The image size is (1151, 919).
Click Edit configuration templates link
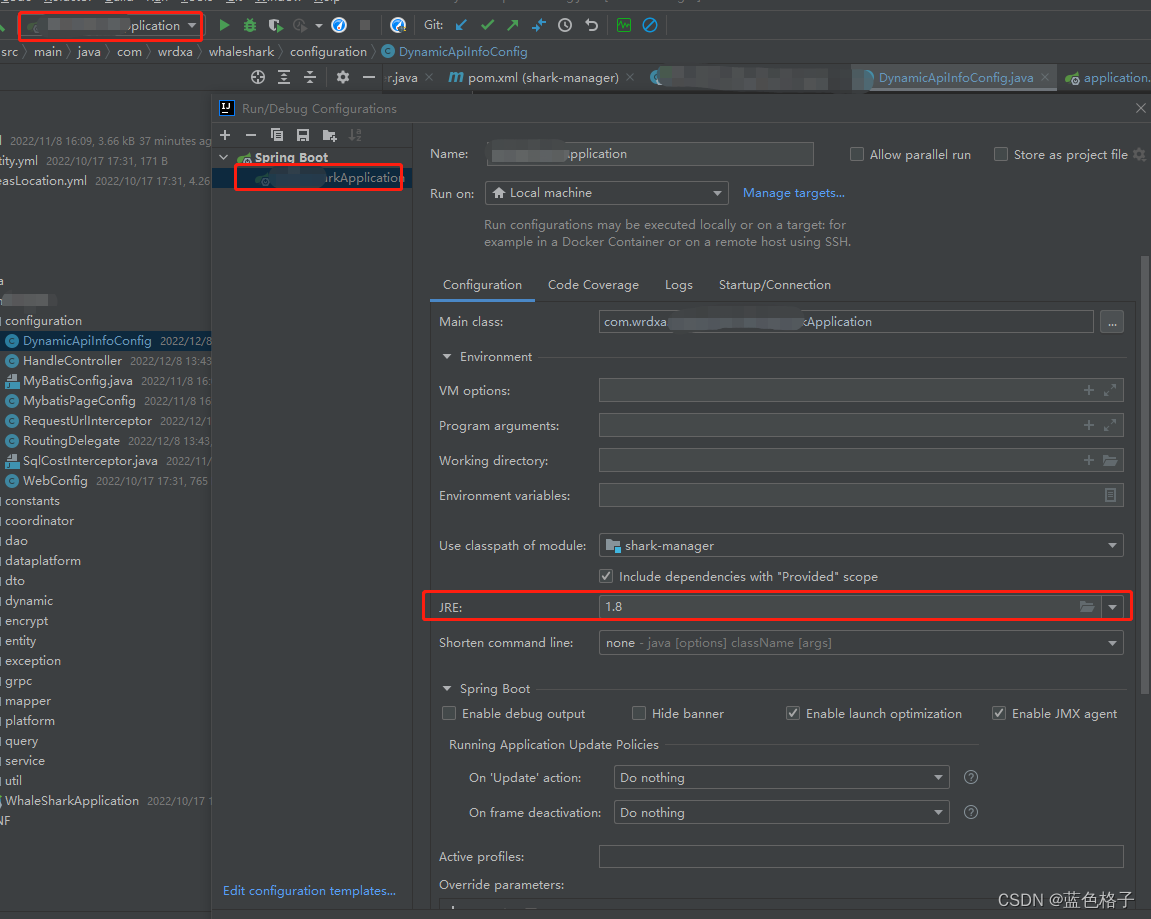click(309, 890)
